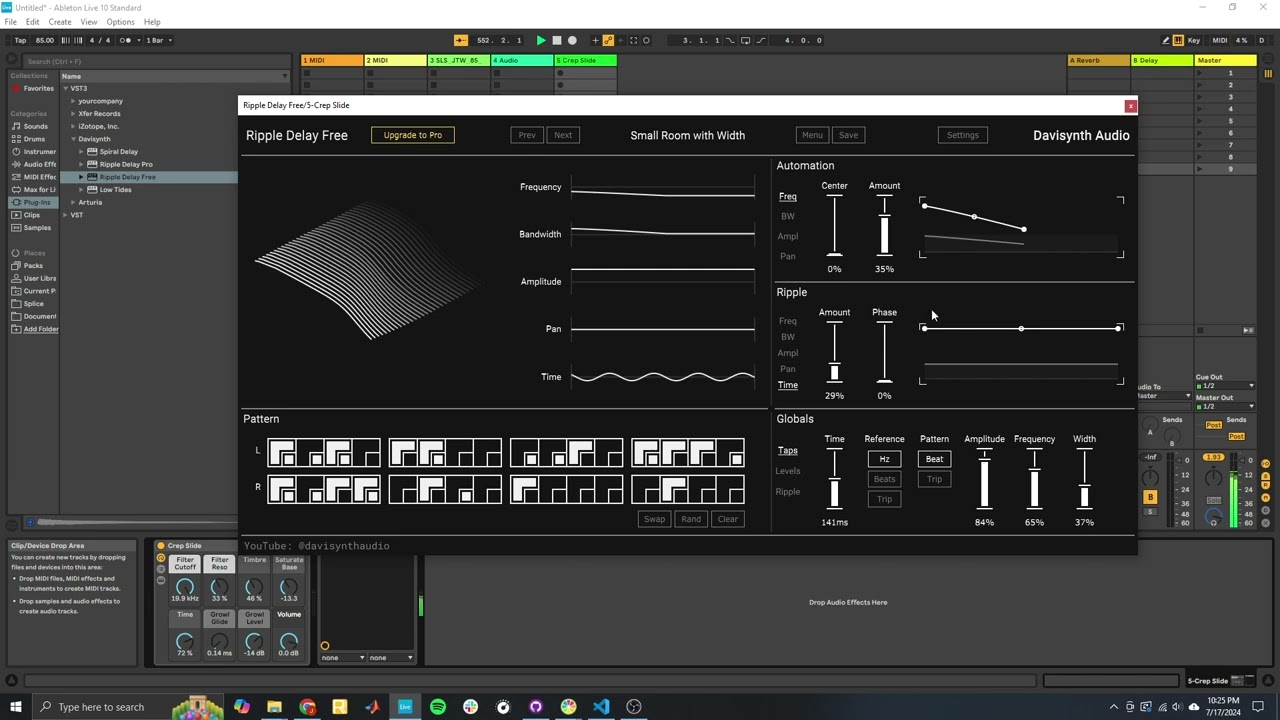The height and width of the screenshot is (720, 1280).
Task: Save the current Ripple Delay preset
Action: pos(848,135)
